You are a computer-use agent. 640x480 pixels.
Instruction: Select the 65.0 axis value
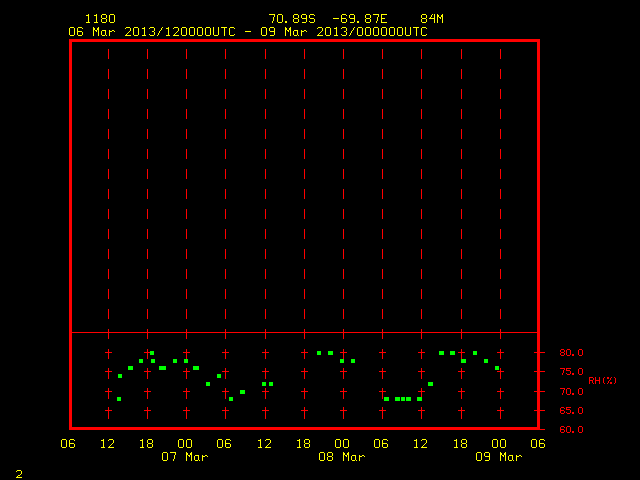click(x=571, y=411)
